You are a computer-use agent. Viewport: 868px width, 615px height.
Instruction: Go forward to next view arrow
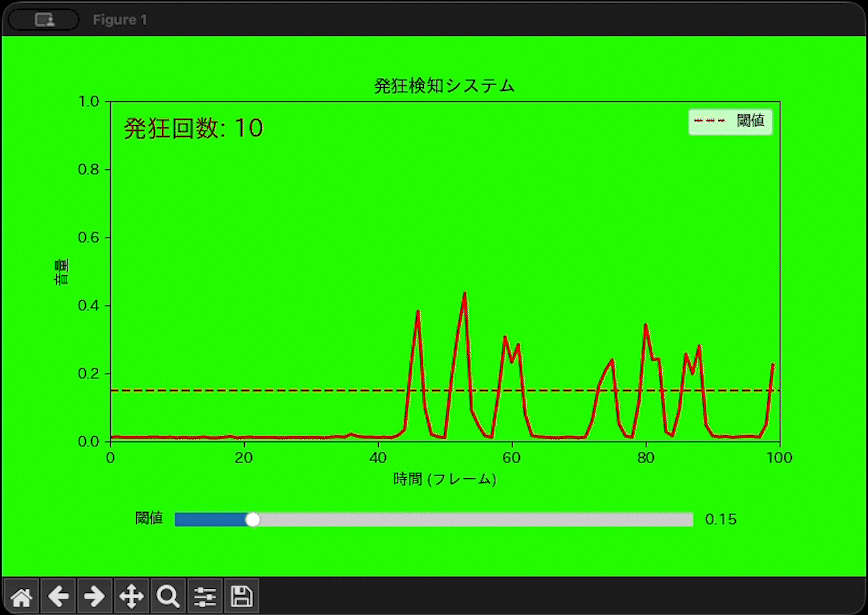click(x=95, y=596)
